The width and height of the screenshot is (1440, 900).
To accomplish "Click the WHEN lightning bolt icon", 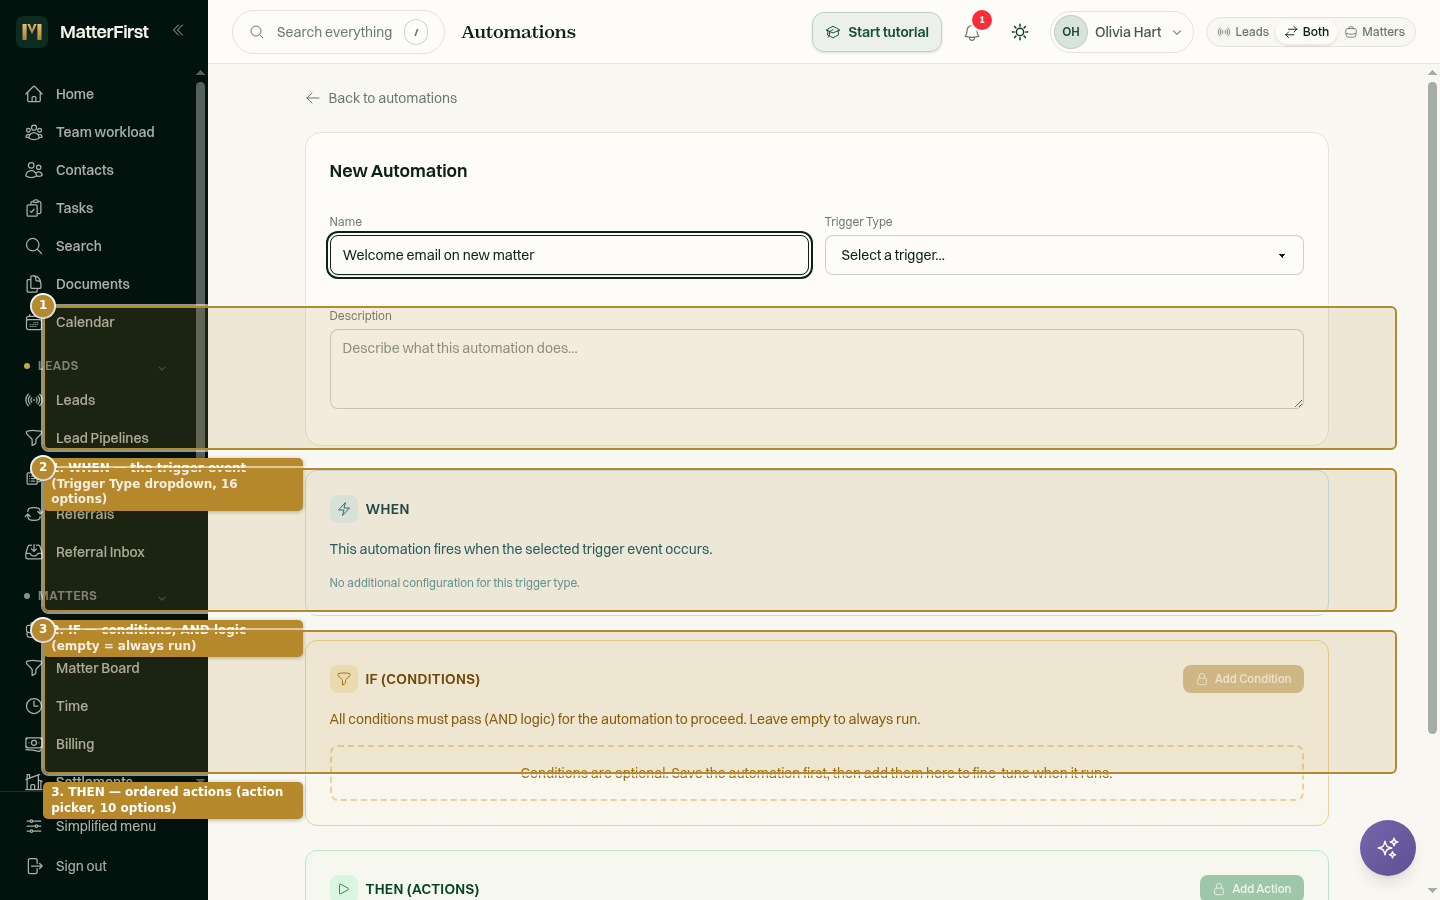I will [x=344, y=509].
